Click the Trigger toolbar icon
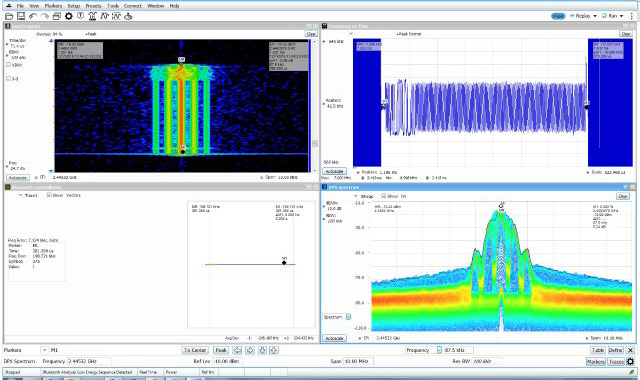 pyautogui.click(x=80, y=16)
